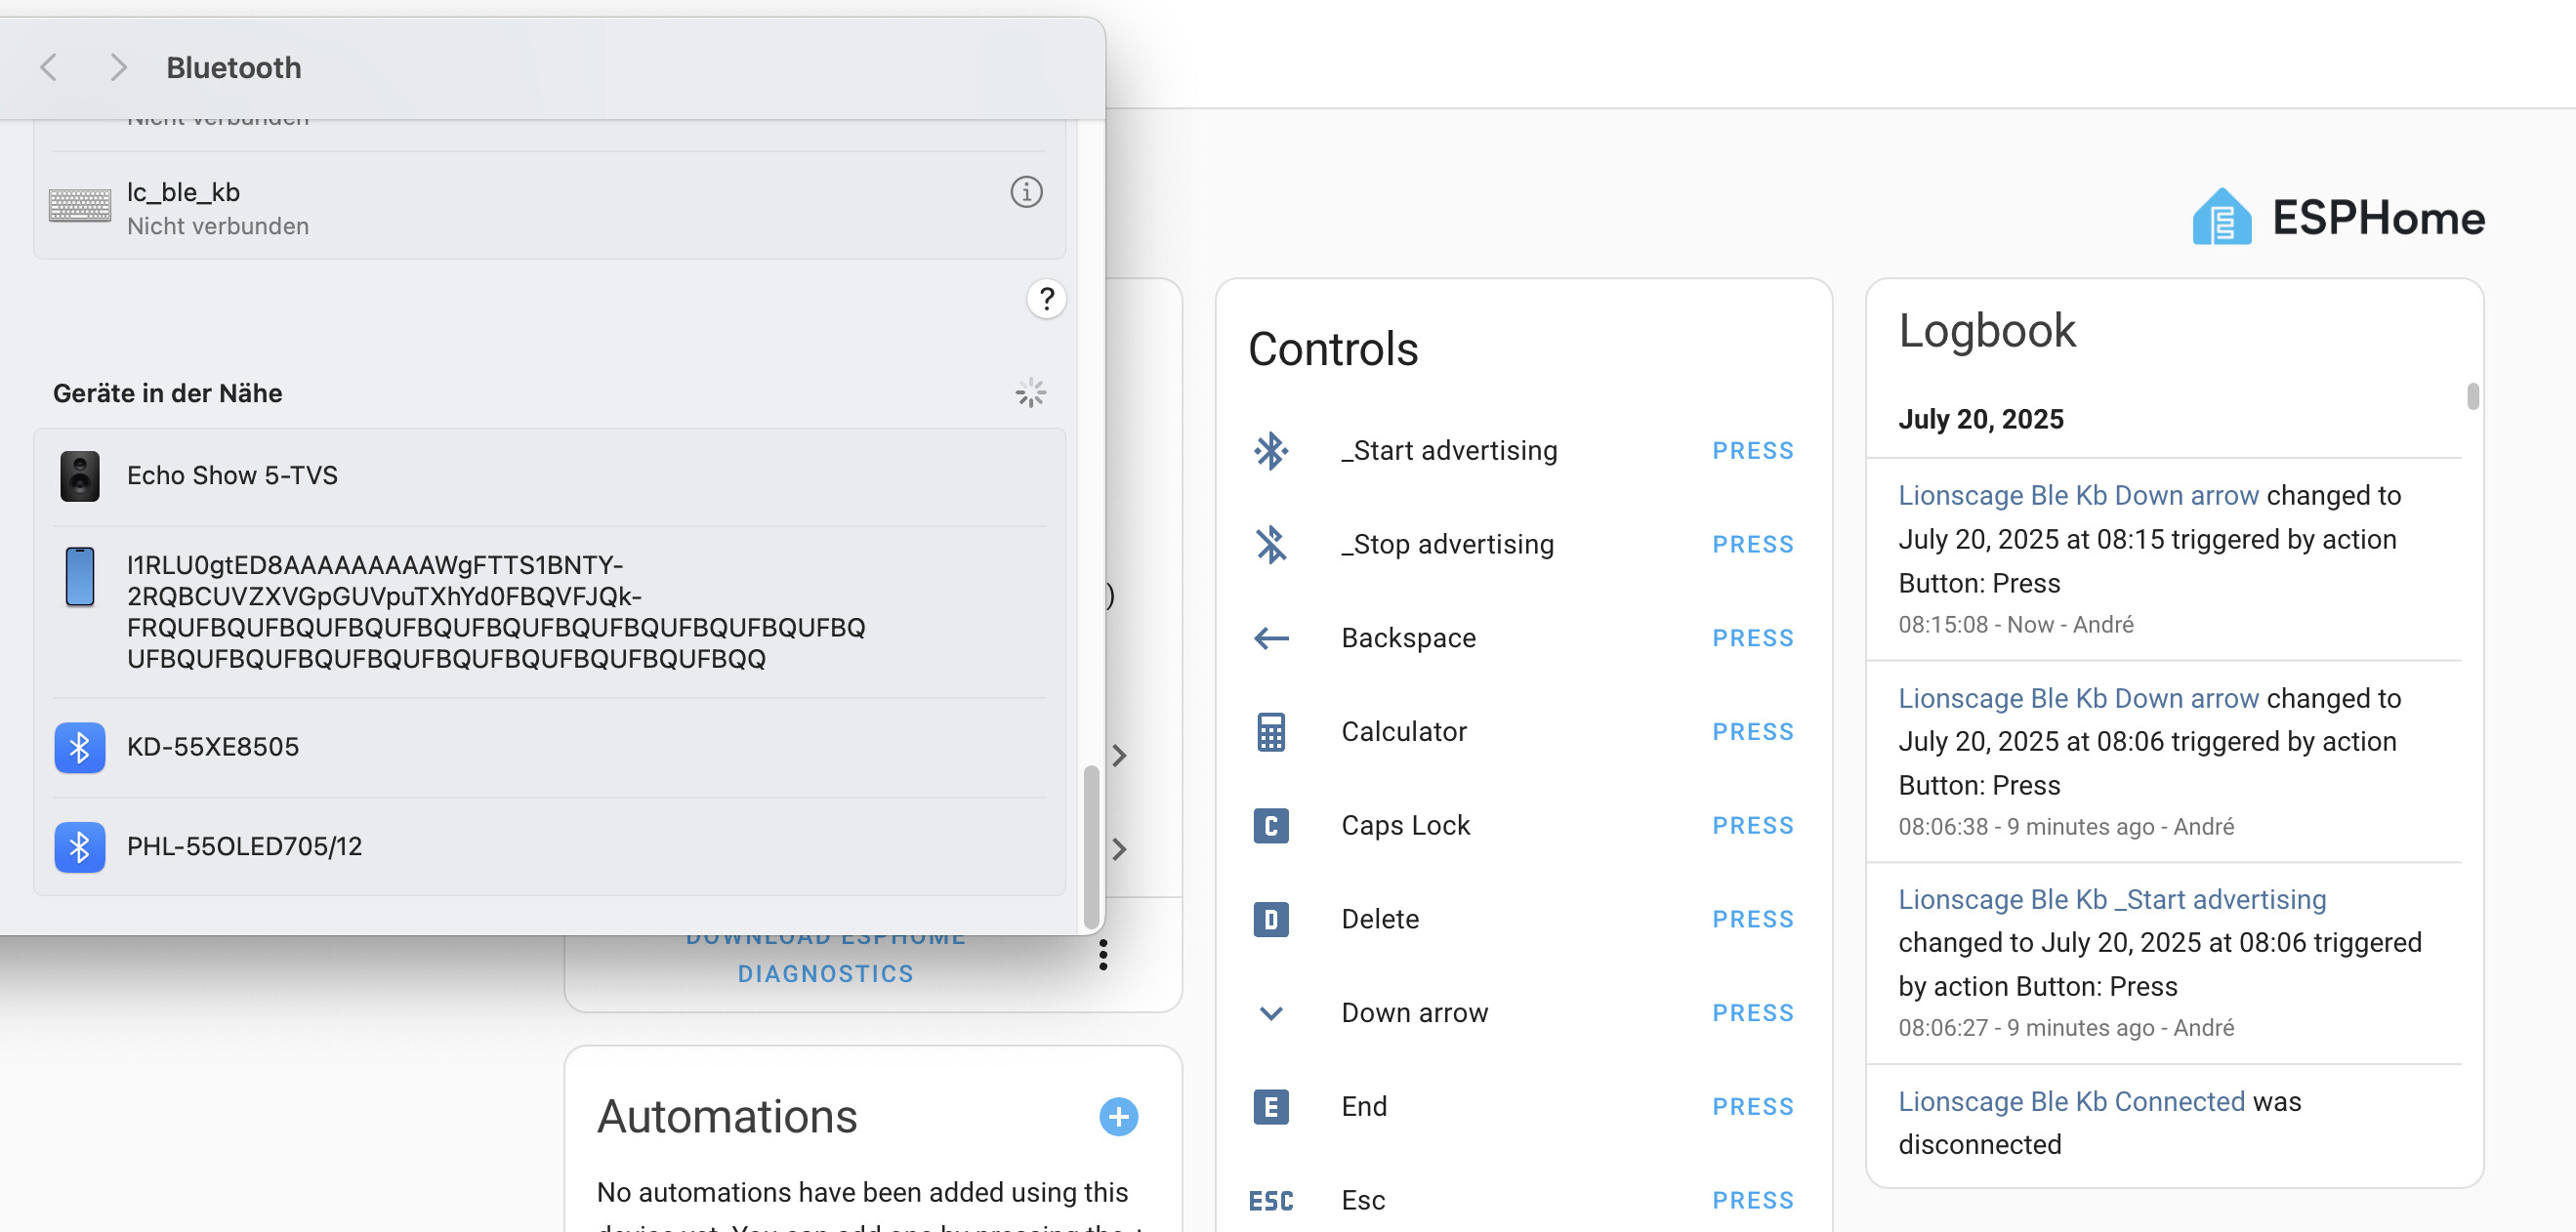
Task: Select the Caps Lock key icon
Action: pos(1270,825)
